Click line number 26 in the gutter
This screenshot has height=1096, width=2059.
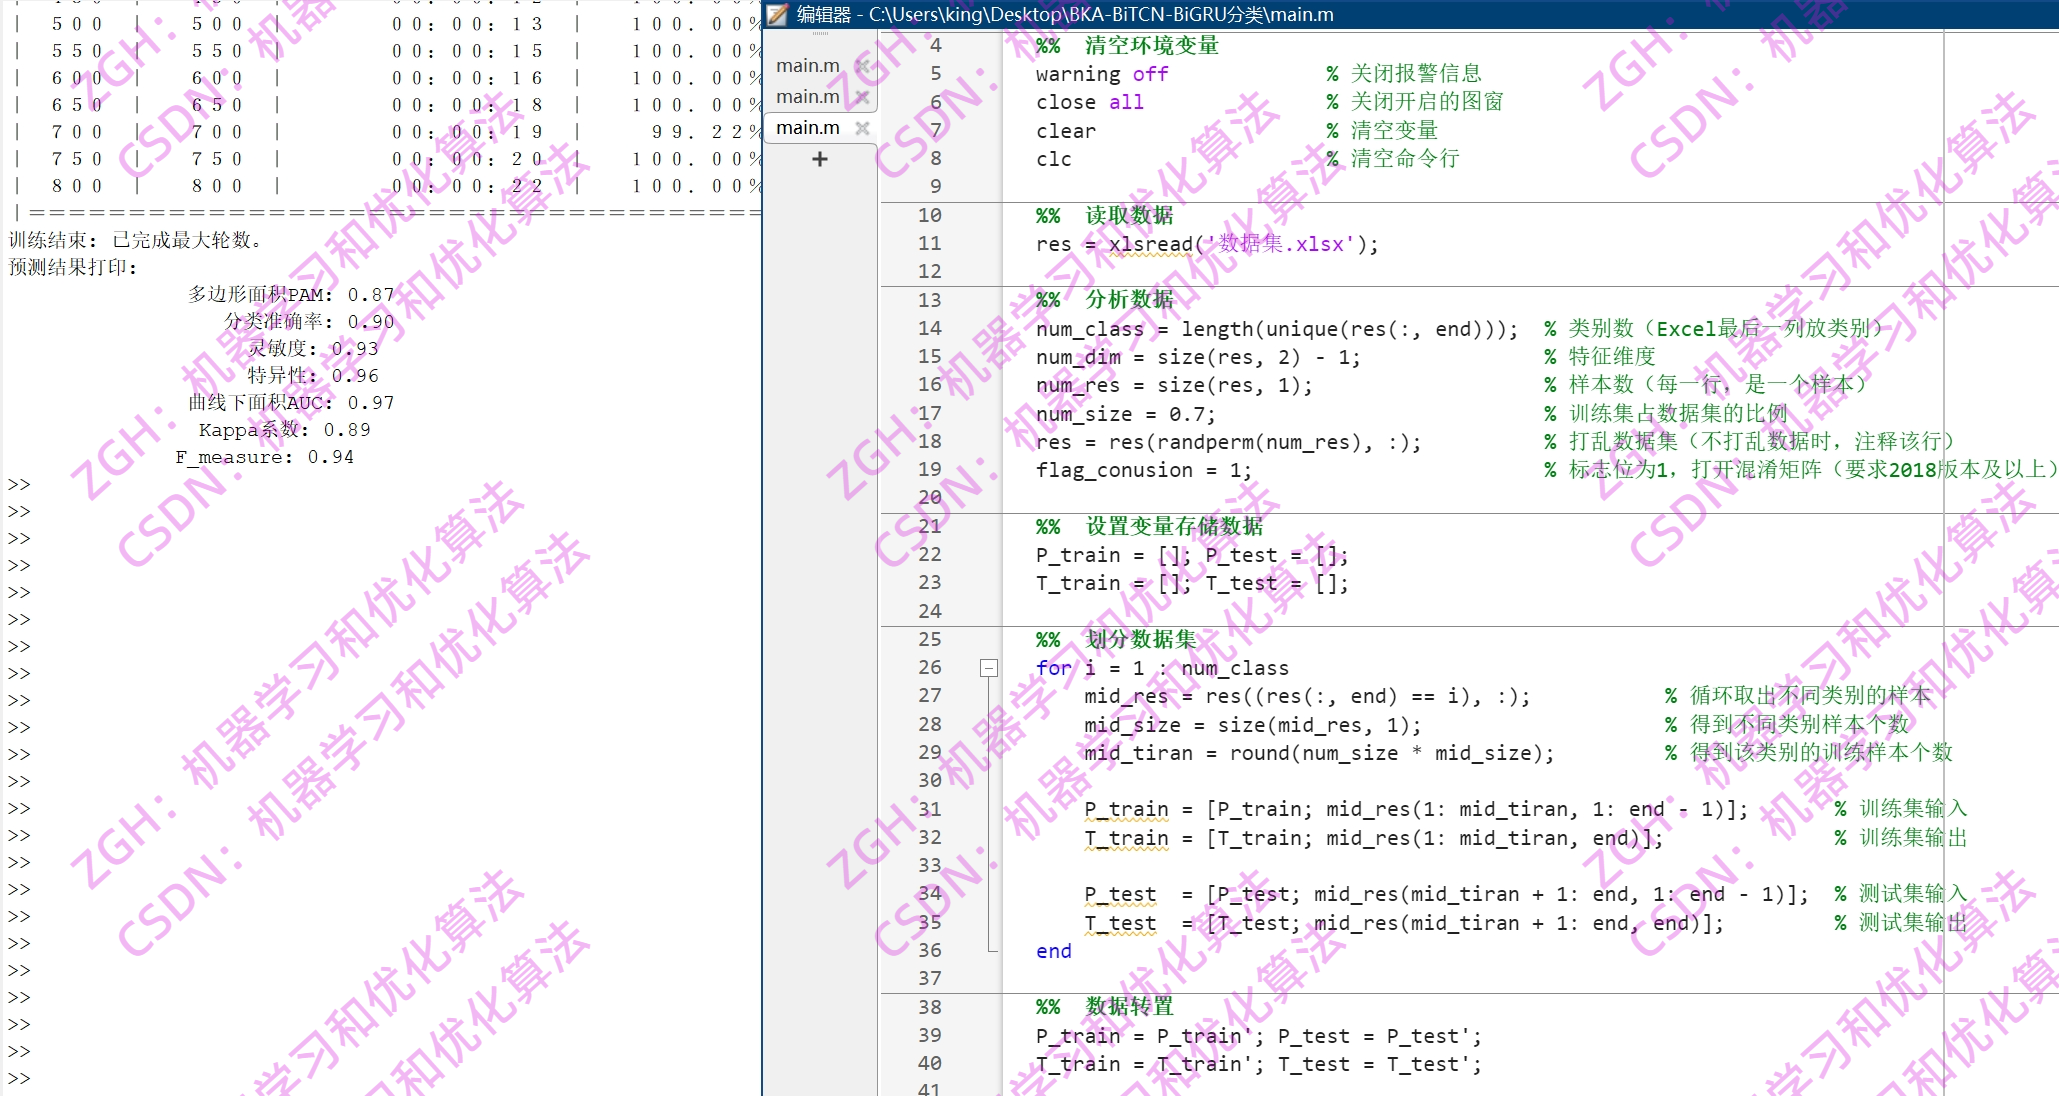929,667
